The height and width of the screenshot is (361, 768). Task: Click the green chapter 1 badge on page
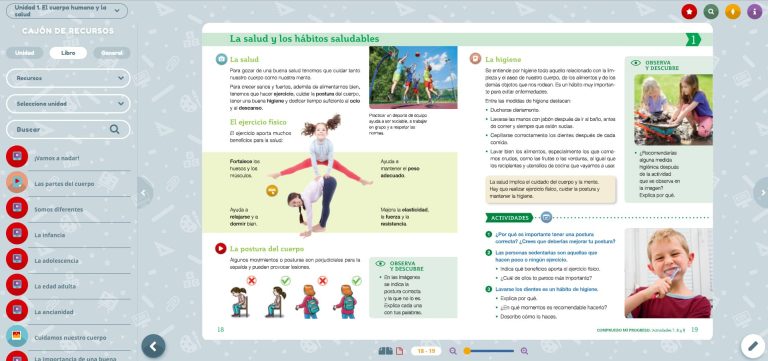coord(693,40)
